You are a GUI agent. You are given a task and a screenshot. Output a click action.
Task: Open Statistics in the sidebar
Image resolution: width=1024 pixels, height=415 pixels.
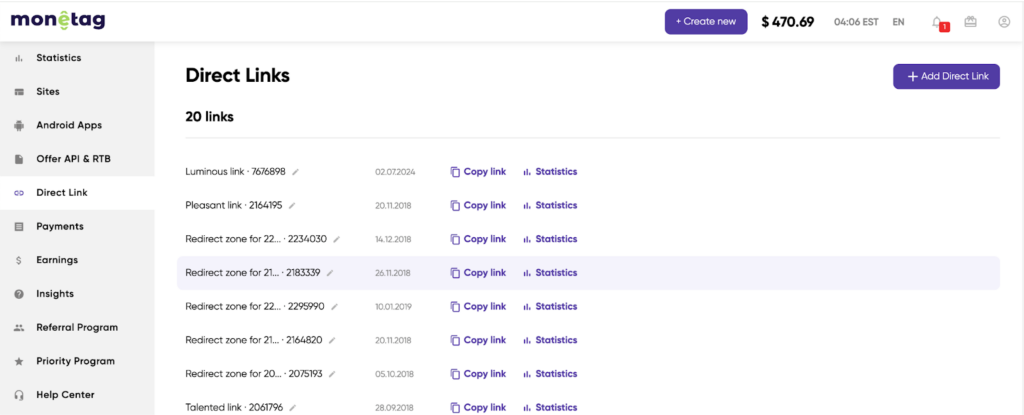coord(58,58)
